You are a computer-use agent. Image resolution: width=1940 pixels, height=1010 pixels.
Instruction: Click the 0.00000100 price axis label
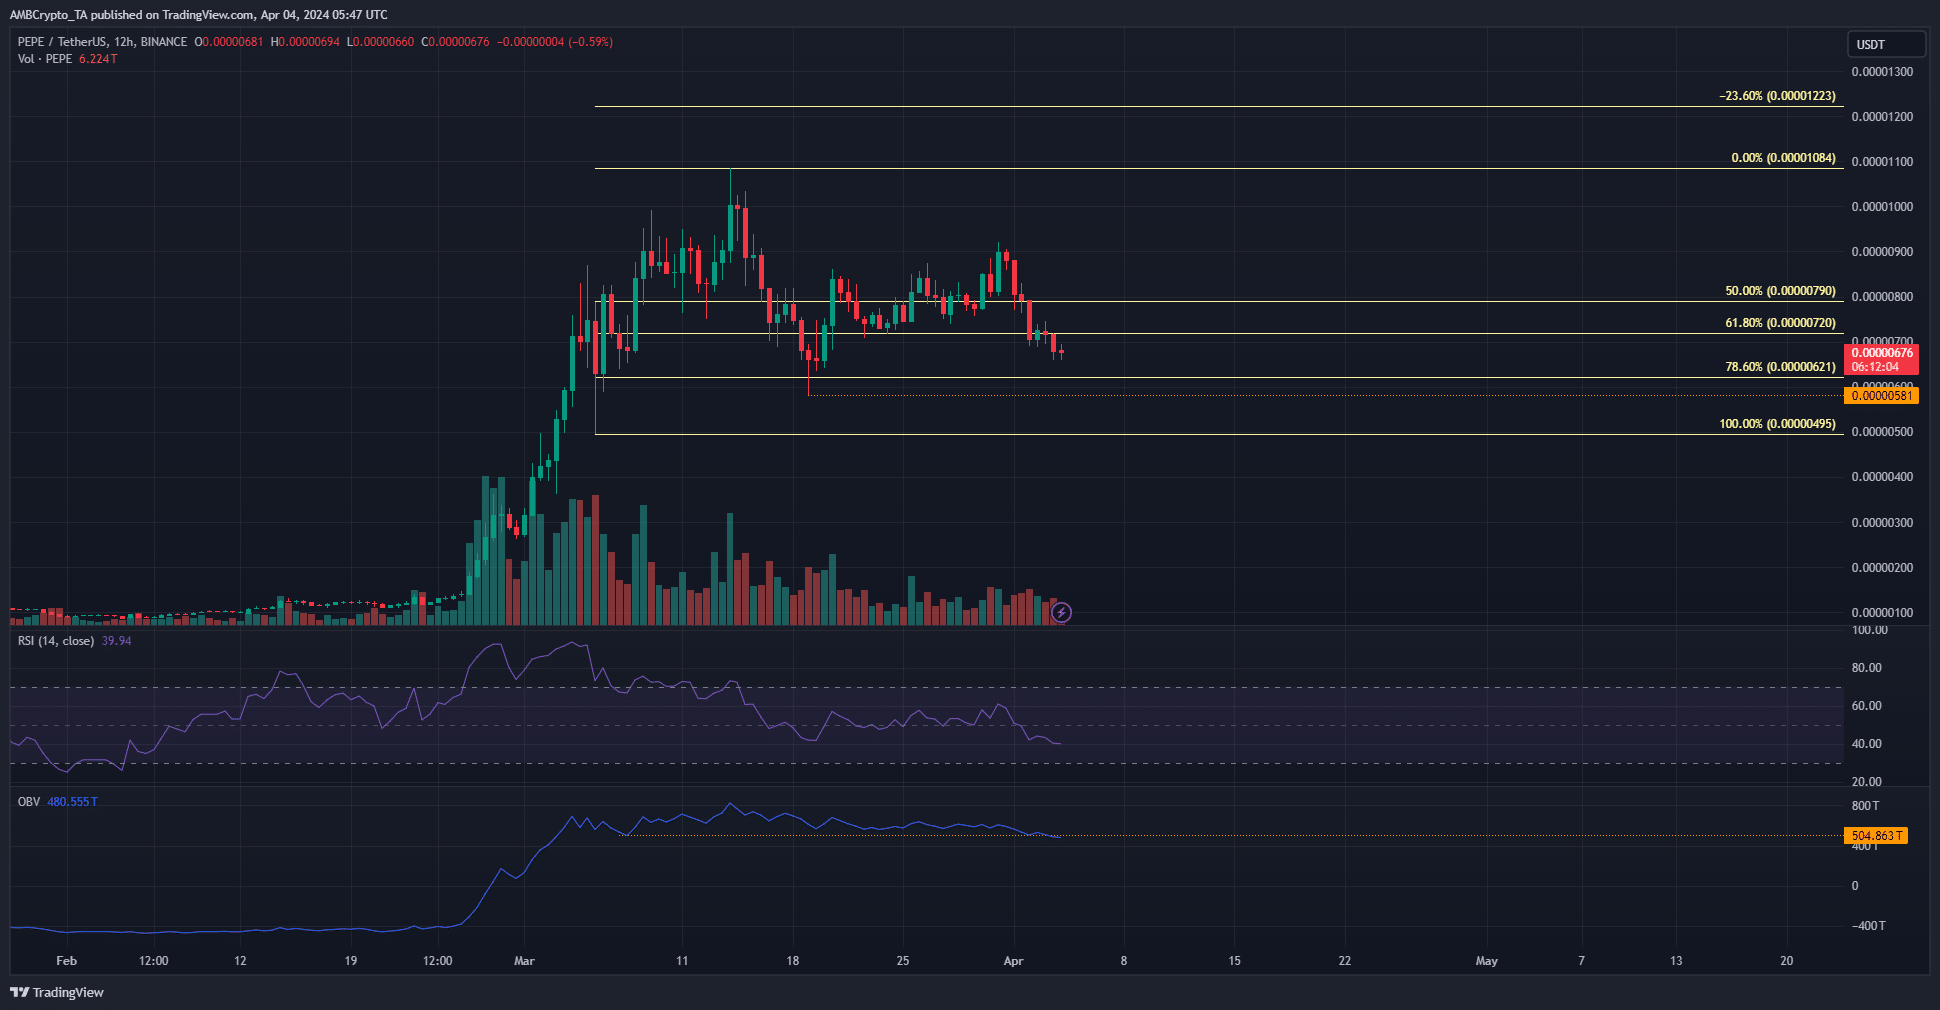point(1882,613)
